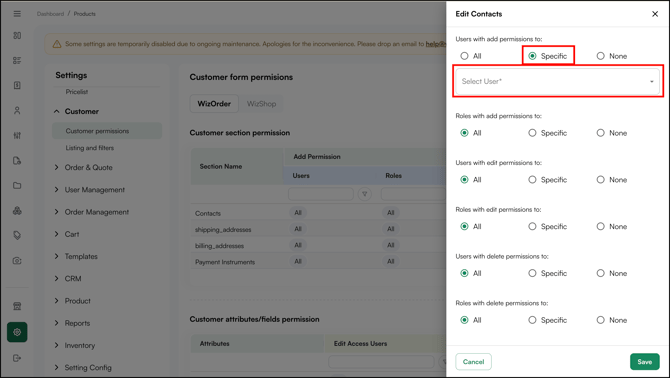Click the Users column filter funnel icon

[364, 194]
